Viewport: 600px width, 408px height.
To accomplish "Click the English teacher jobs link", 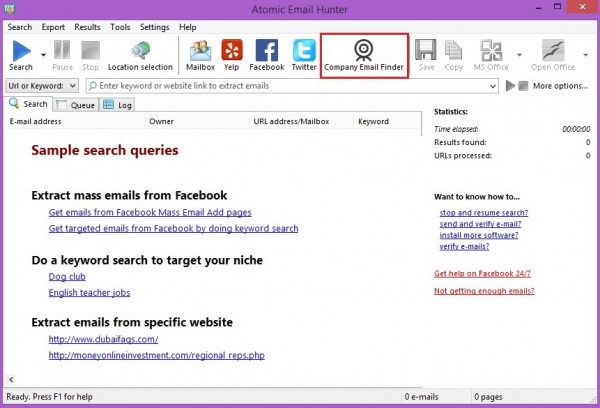I will click(89, 293).
